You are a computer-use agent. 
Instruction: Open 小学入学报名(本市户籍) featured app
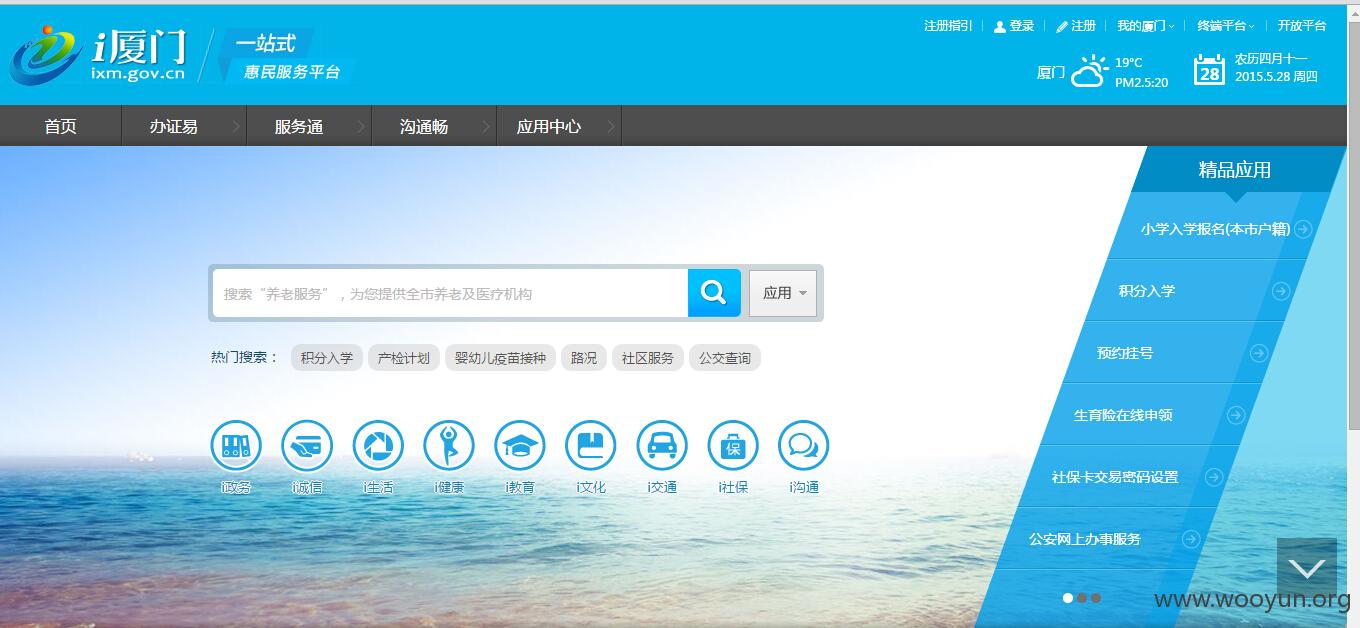[1215, 229]
